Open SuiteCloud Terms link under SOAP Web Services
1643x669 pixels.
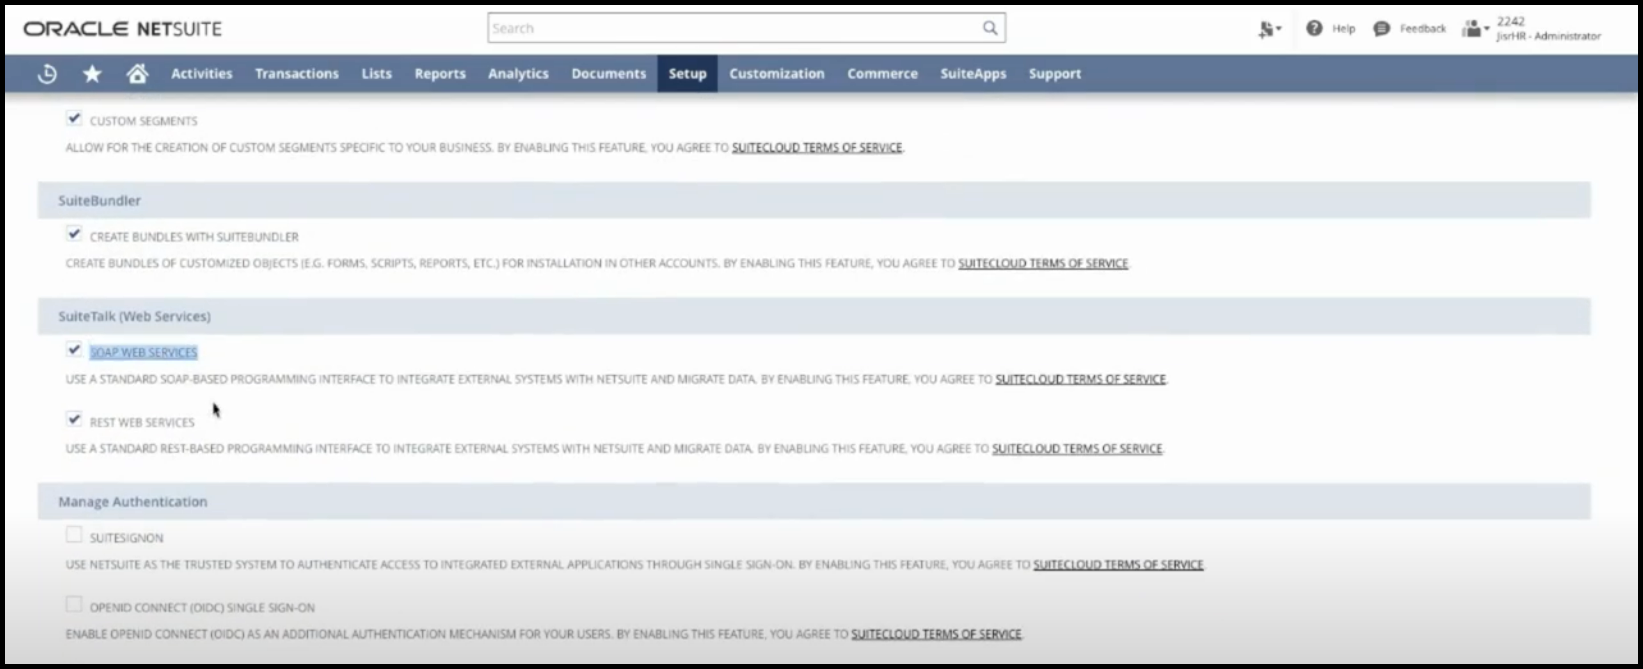pyautogui.click(x=1080, y=380)
